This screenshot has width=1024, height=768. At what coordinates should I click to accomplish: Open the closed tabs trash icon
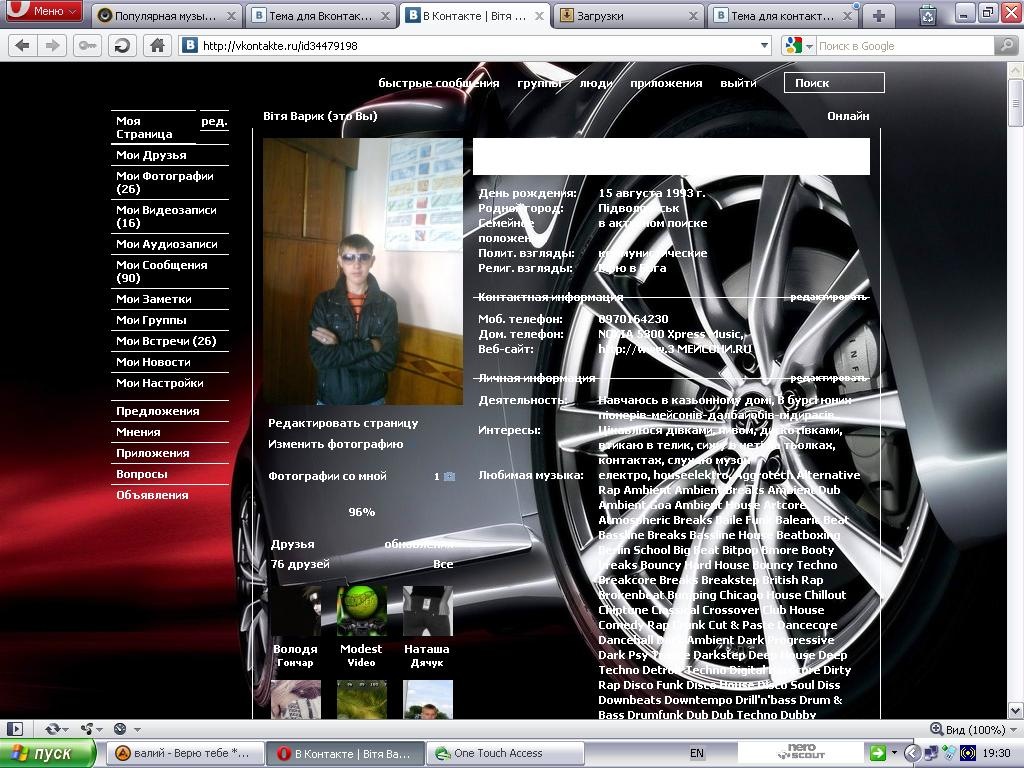928,15
